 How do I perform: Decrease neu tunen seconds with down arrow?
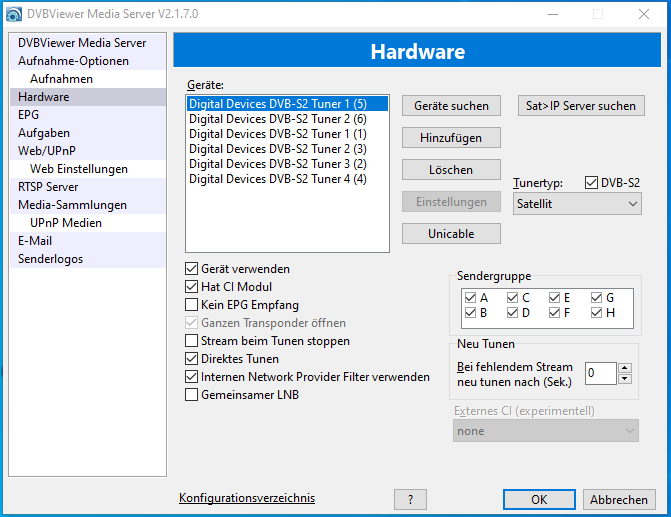pos(625,379)
